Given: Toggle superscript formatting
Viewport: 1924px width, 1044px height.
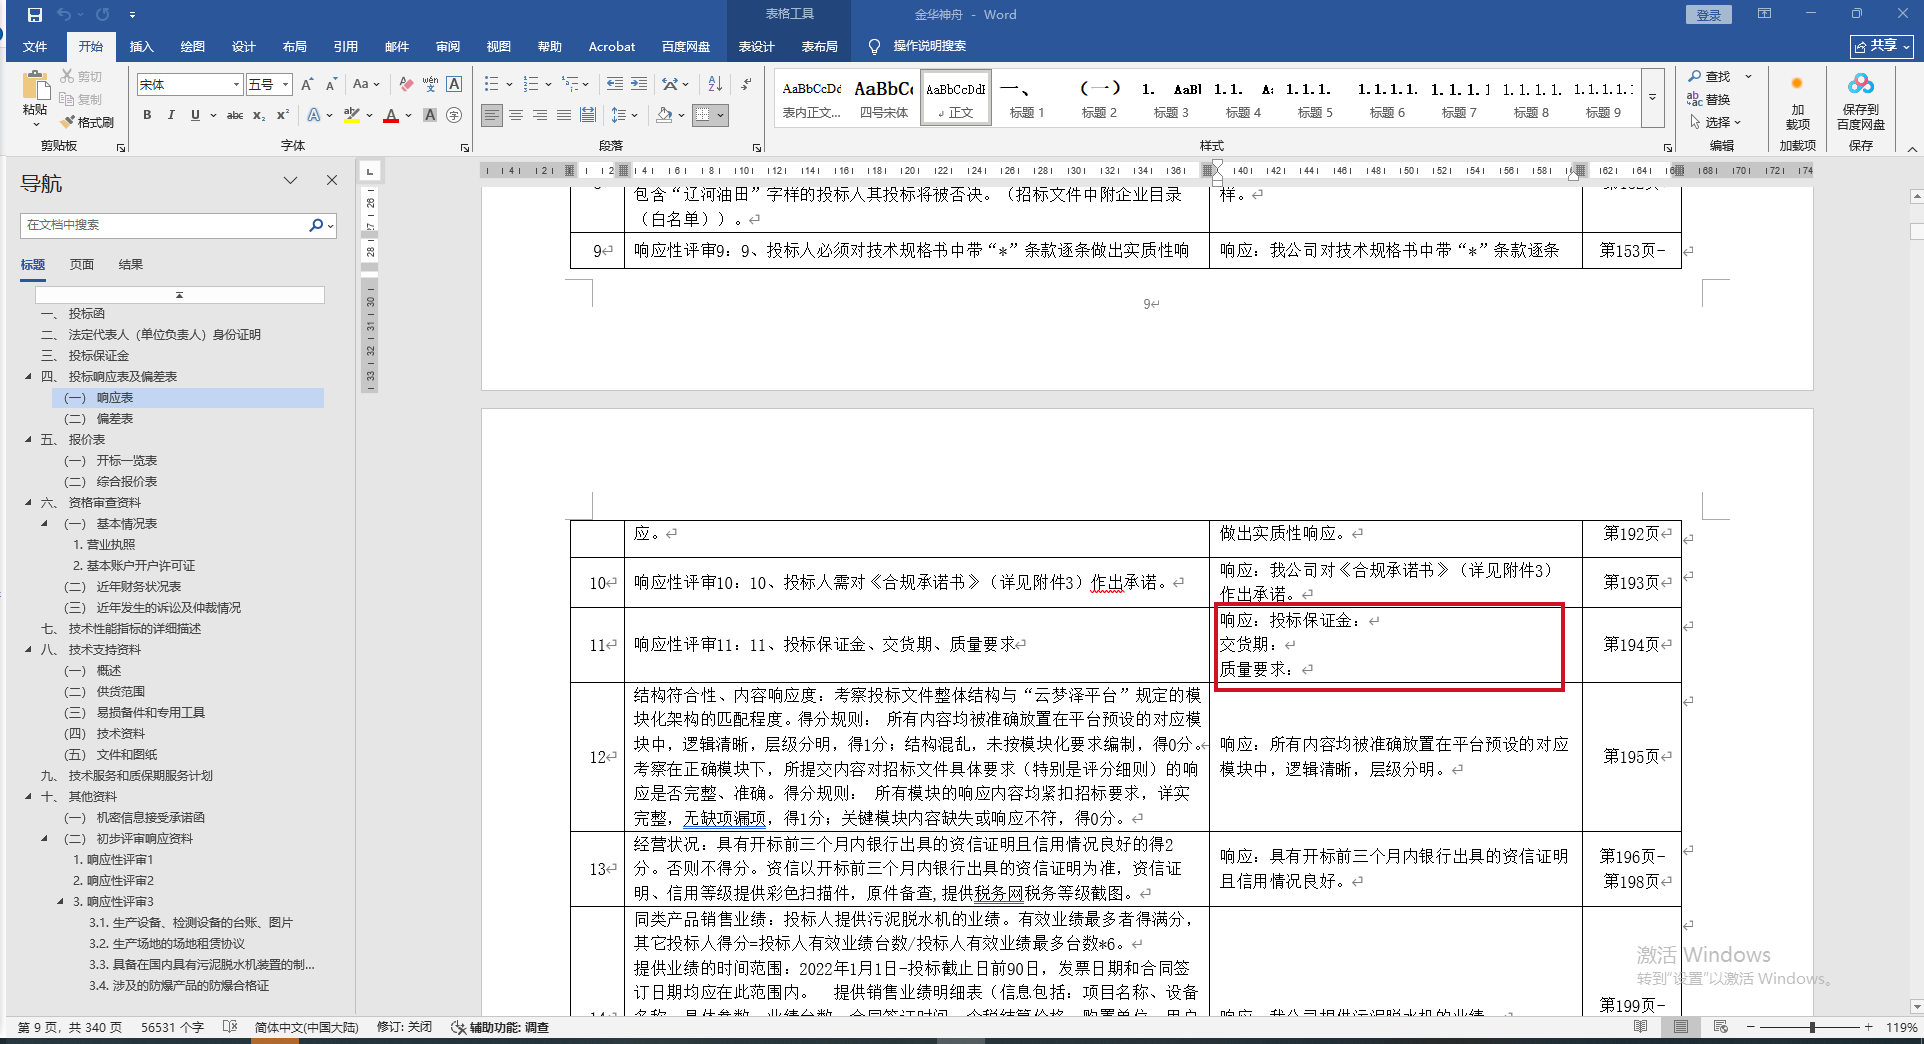Looking at the screenshot, I should [283, 115].
